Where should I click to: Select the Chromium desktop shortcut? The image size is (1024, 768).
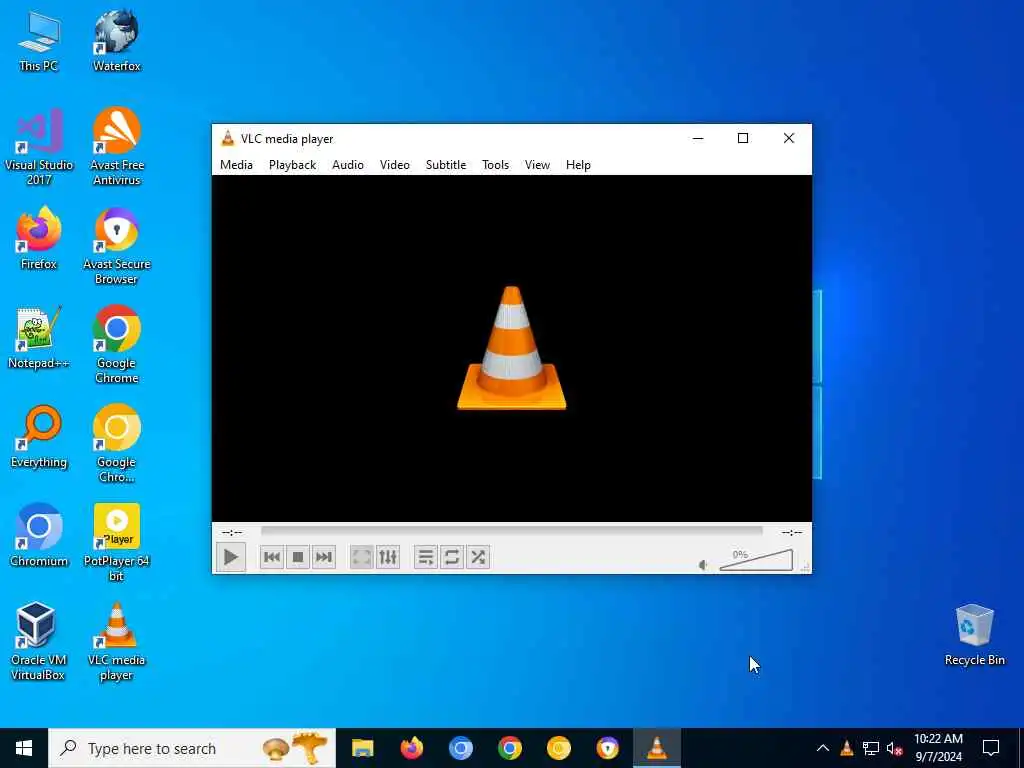click(39, 536)
